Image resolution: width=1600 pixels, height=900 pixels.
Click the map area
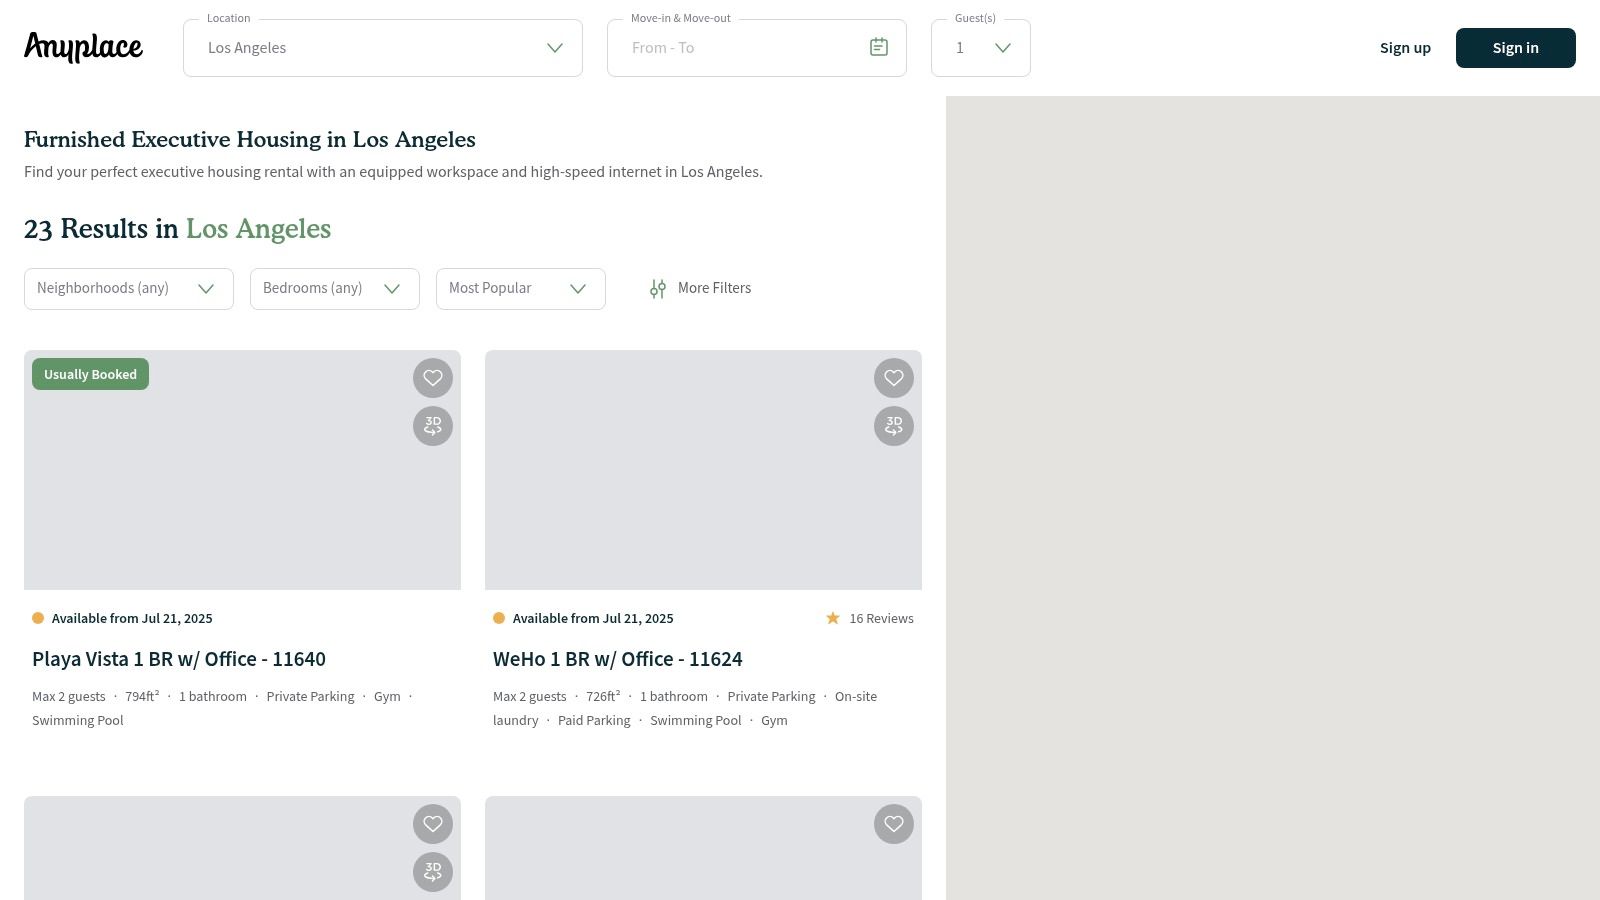click(x=1273, y=498)
